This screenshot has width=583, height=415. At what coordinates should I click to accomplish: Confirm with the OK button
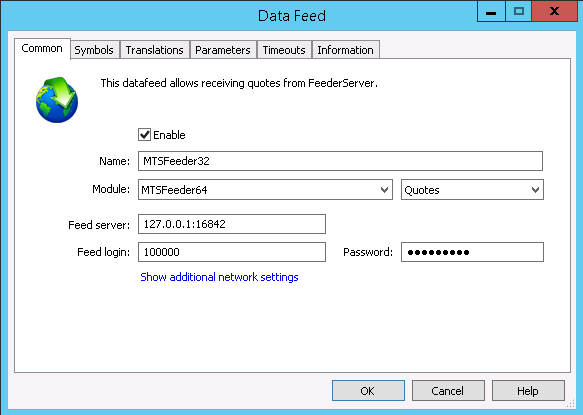(368, 390)
